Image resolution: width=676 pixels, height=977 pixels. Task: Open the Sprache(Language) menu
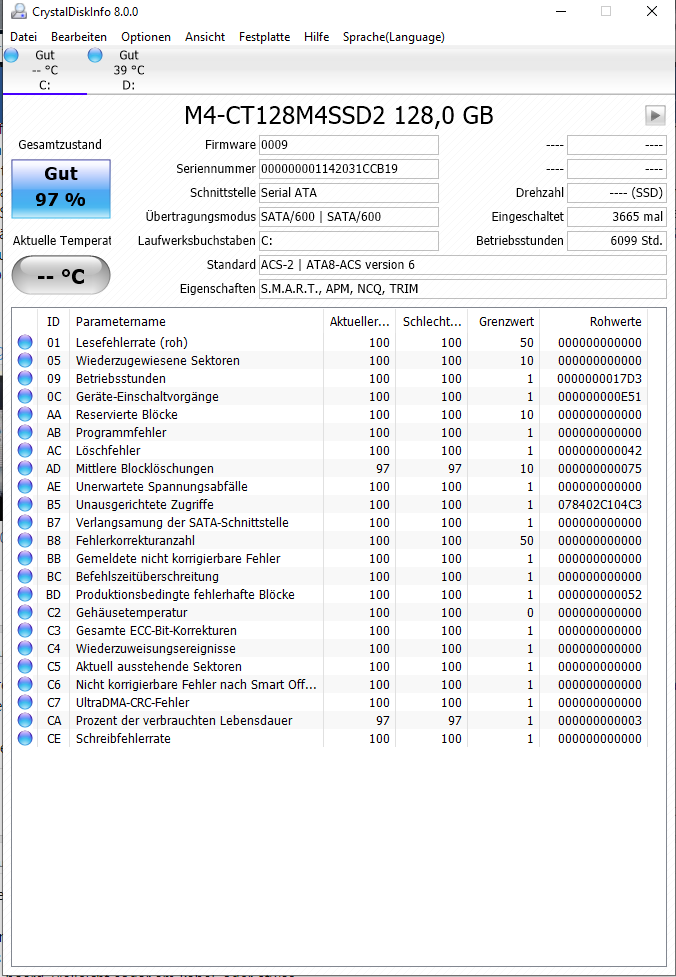(394, 37)
